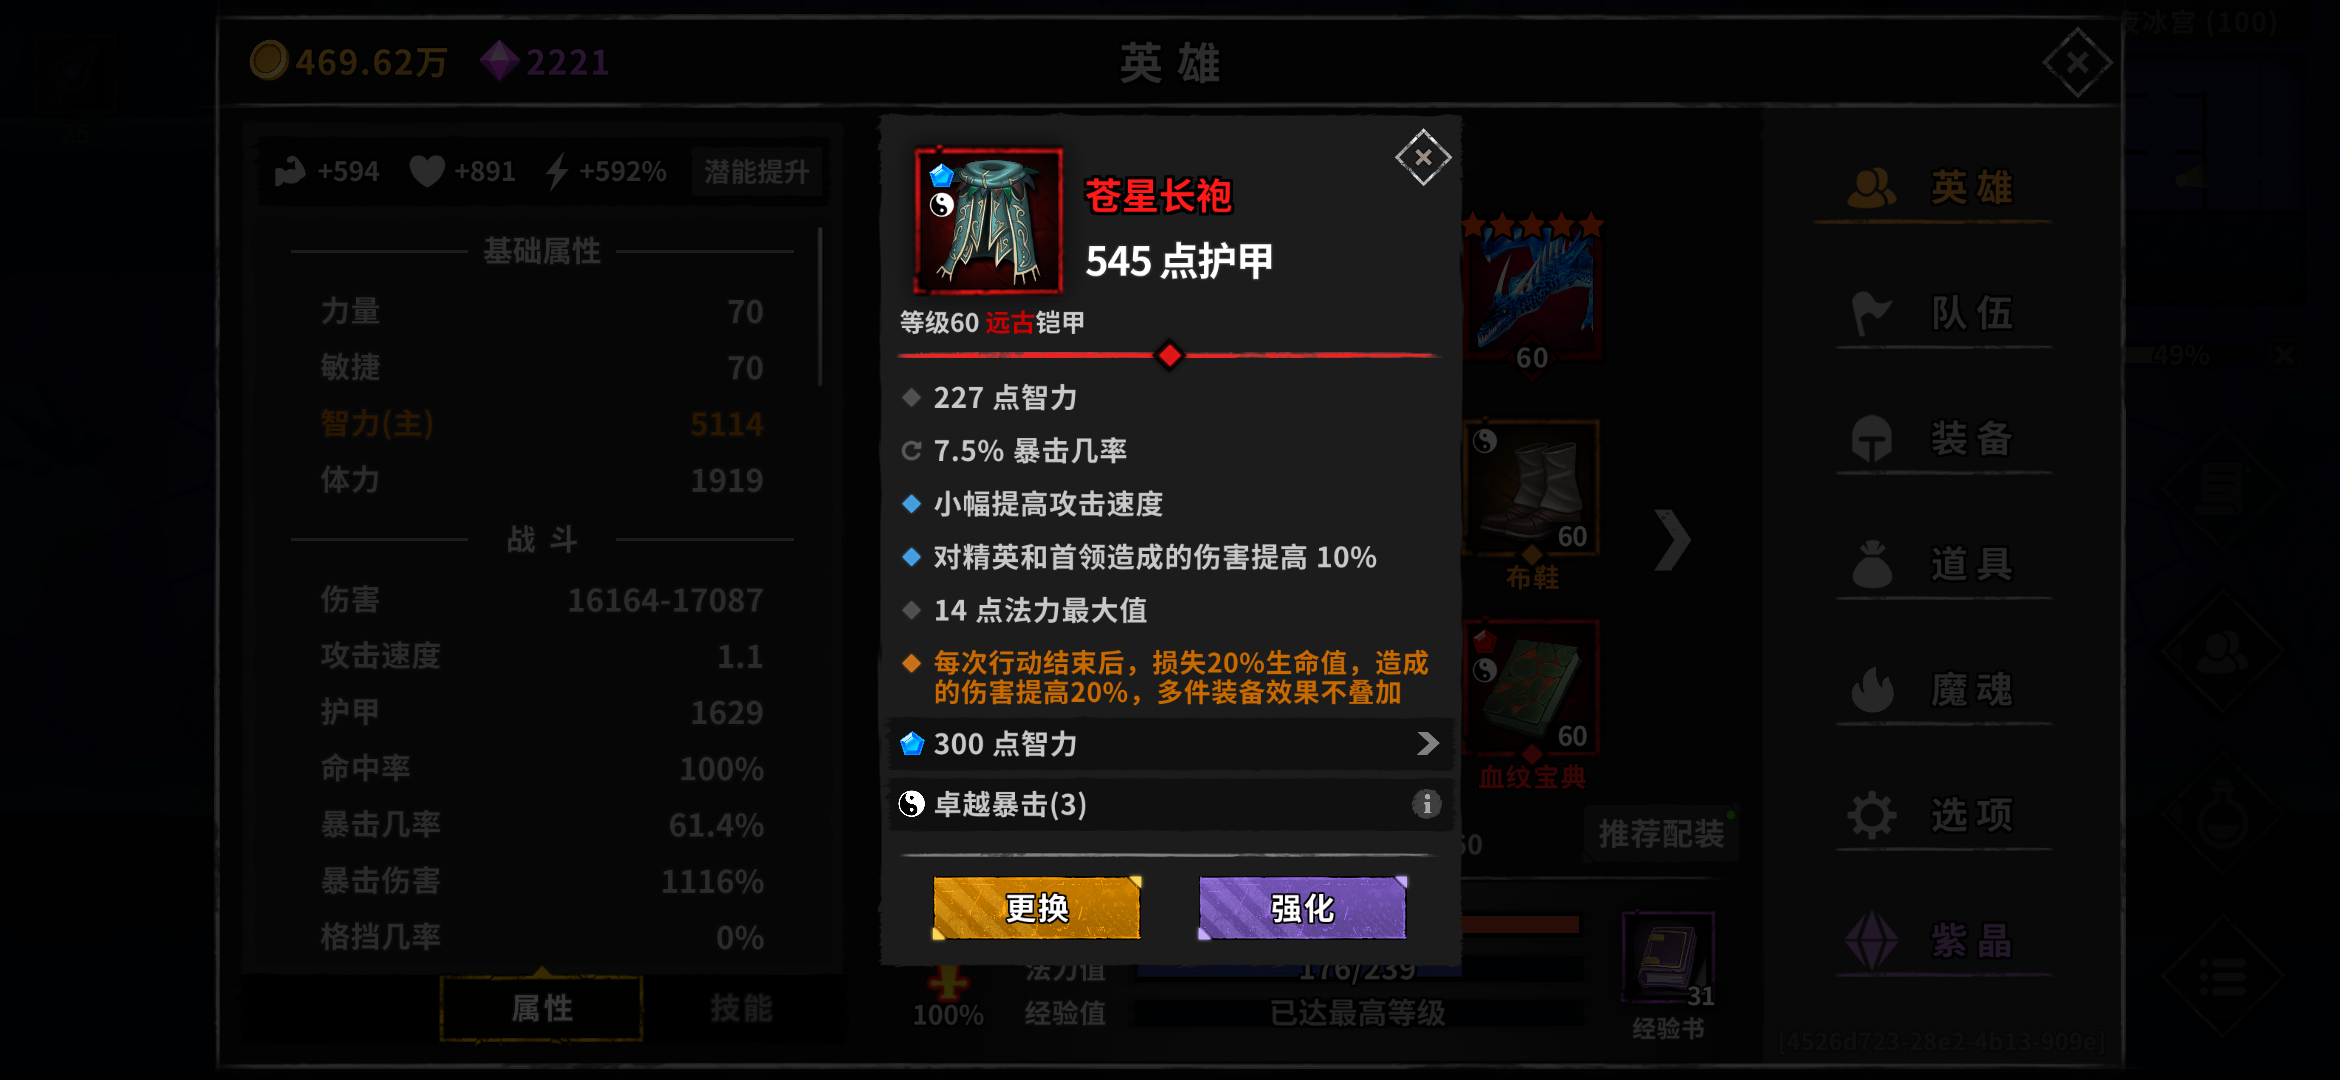Open the 装备 helmet icon
The height and width of the screenshot is (1080, 2340).
coord(1871,438)
